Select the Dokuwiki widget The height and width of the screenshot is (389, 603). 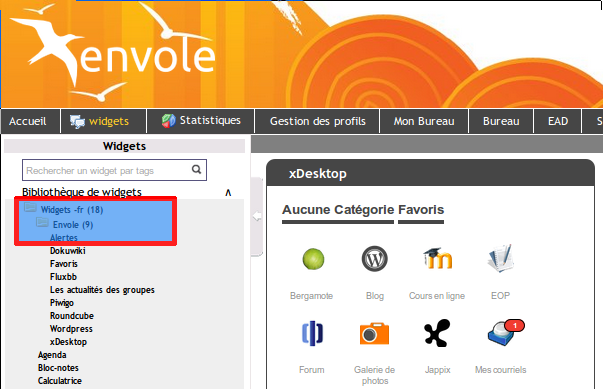[x=68, y=251]
